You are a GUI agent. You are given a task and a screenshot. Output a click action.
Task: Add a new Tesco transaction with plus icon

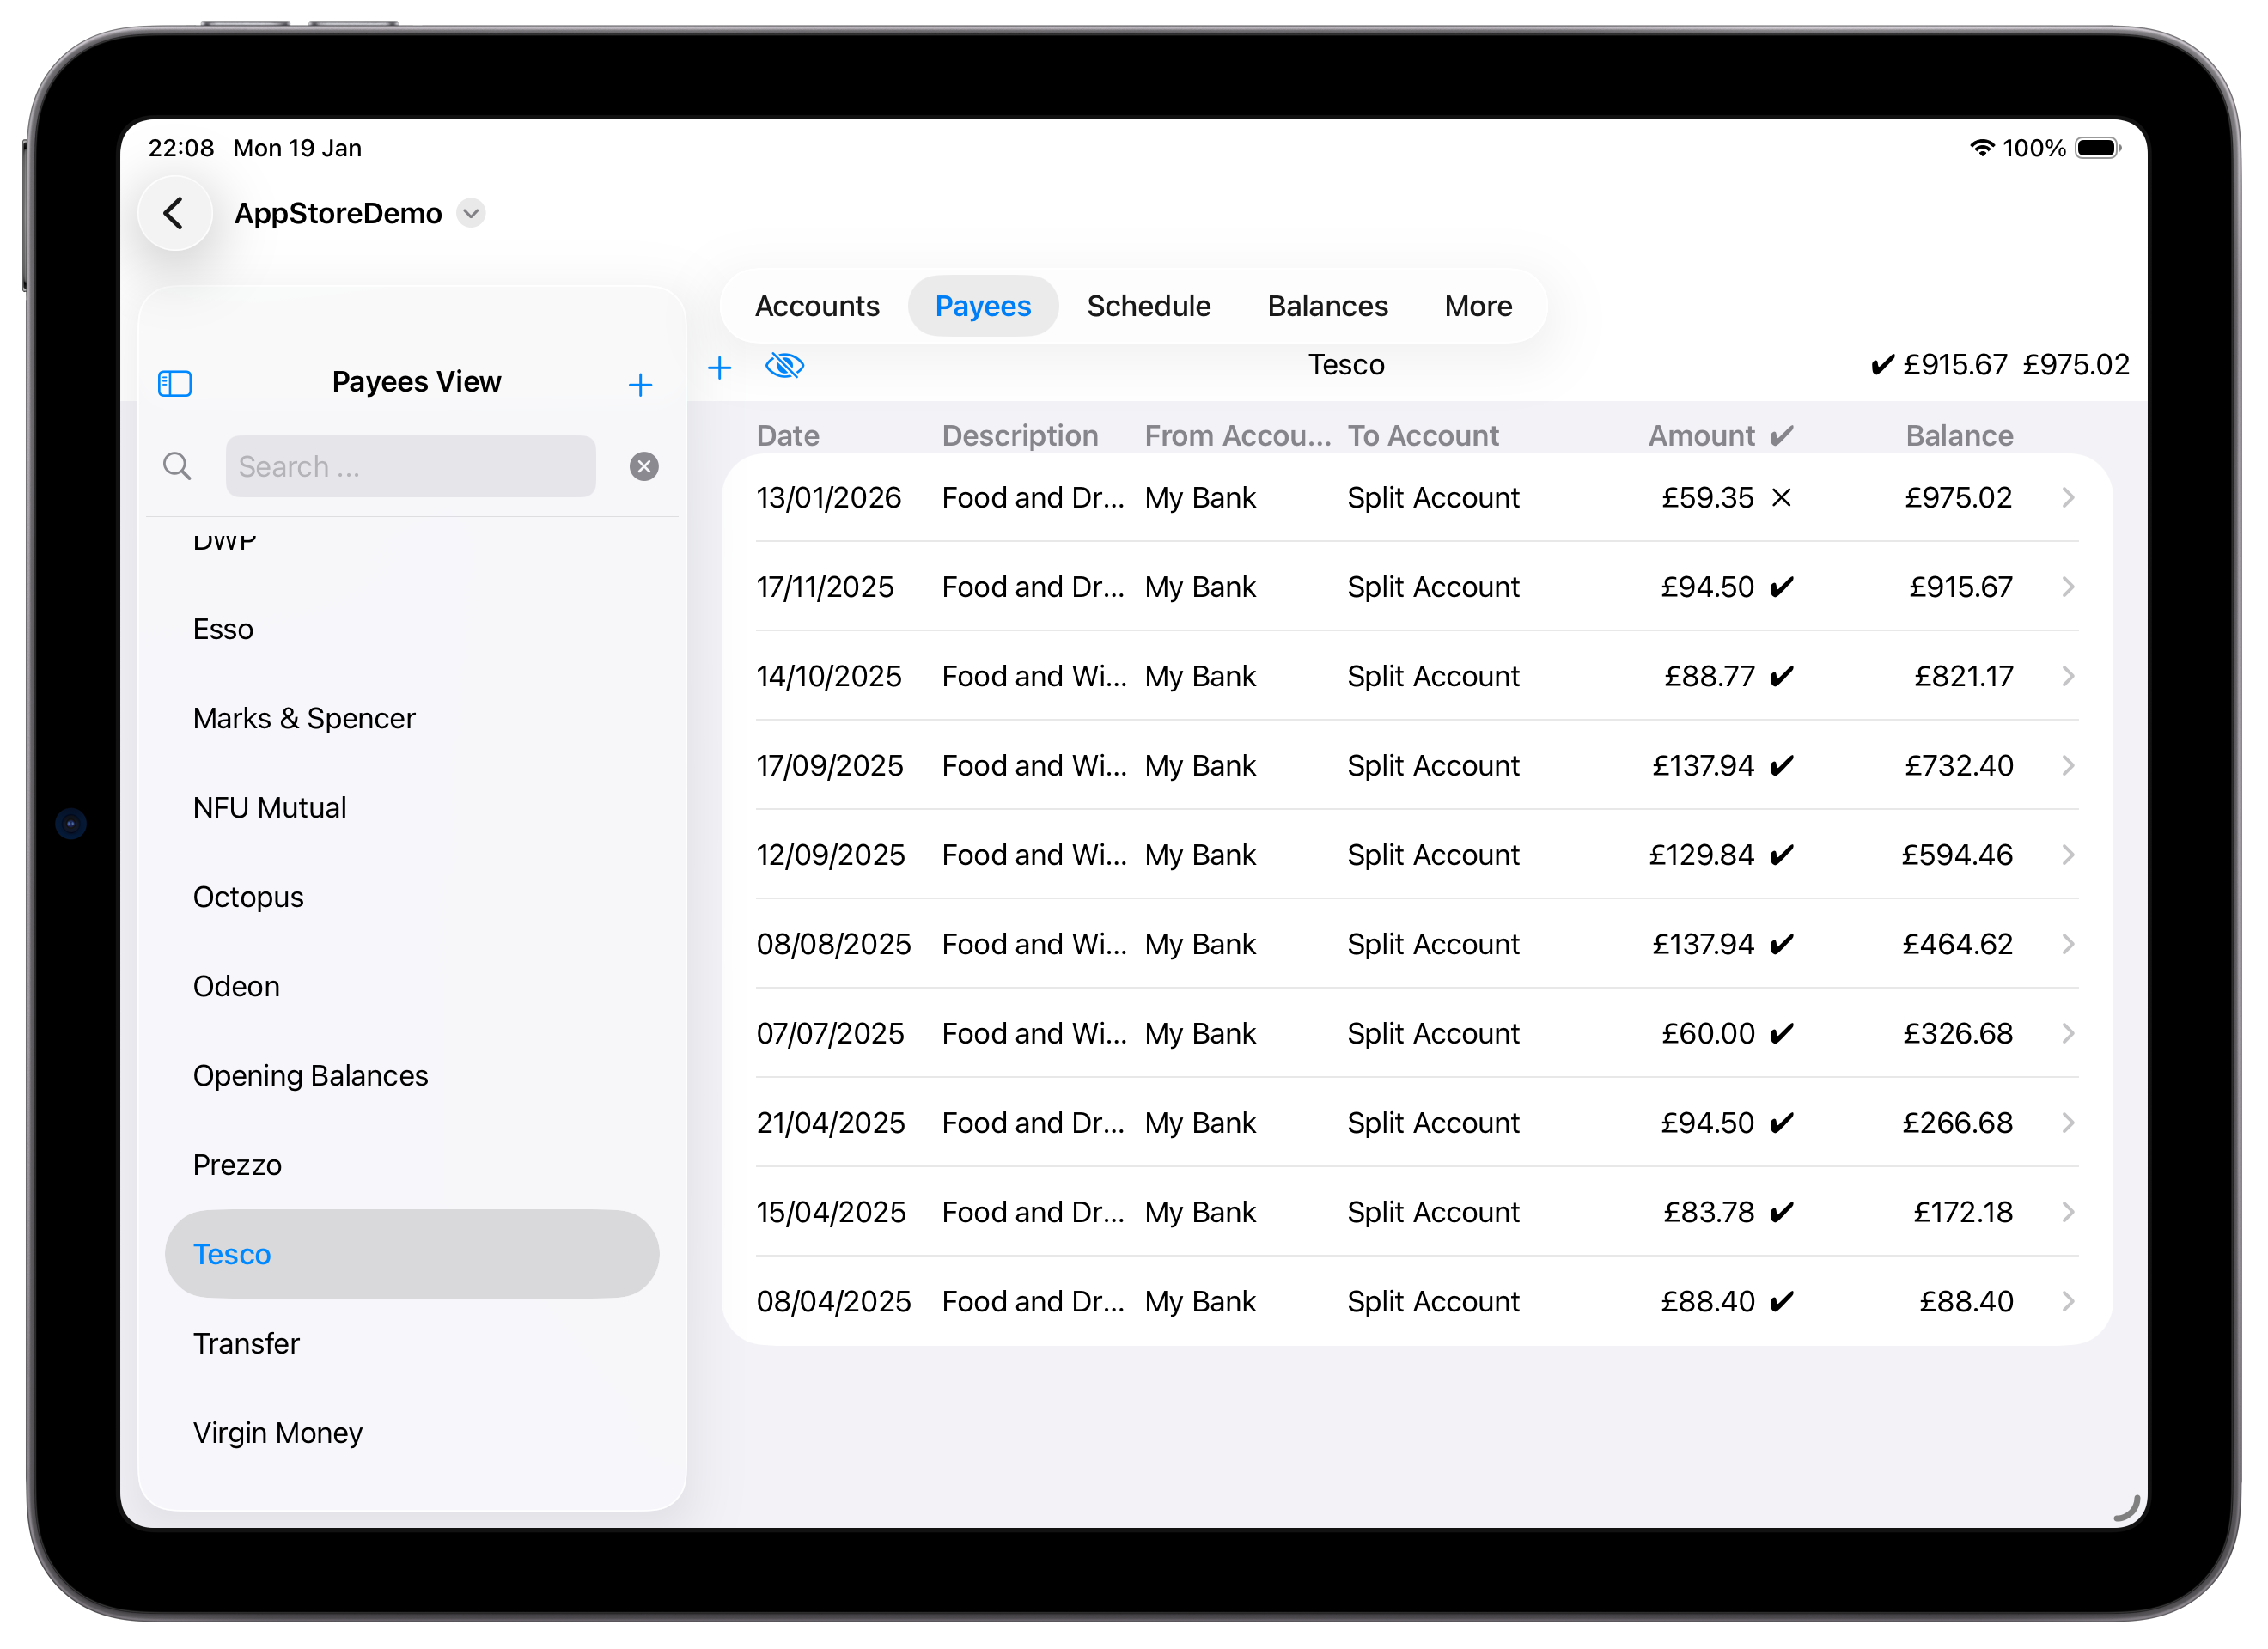pos(719,368)
